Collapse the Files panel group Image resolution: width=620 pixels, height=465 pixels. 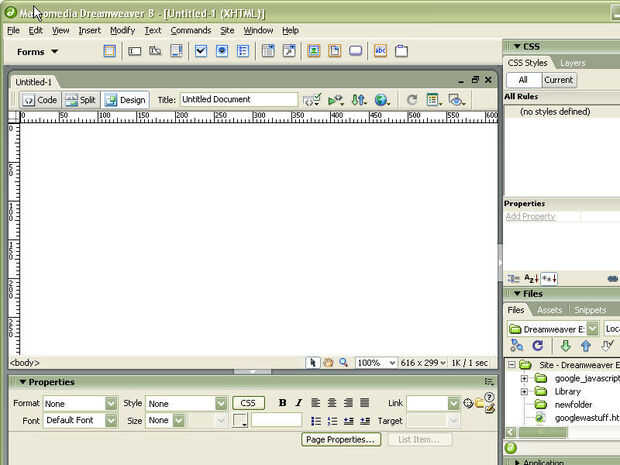[517, 293]
